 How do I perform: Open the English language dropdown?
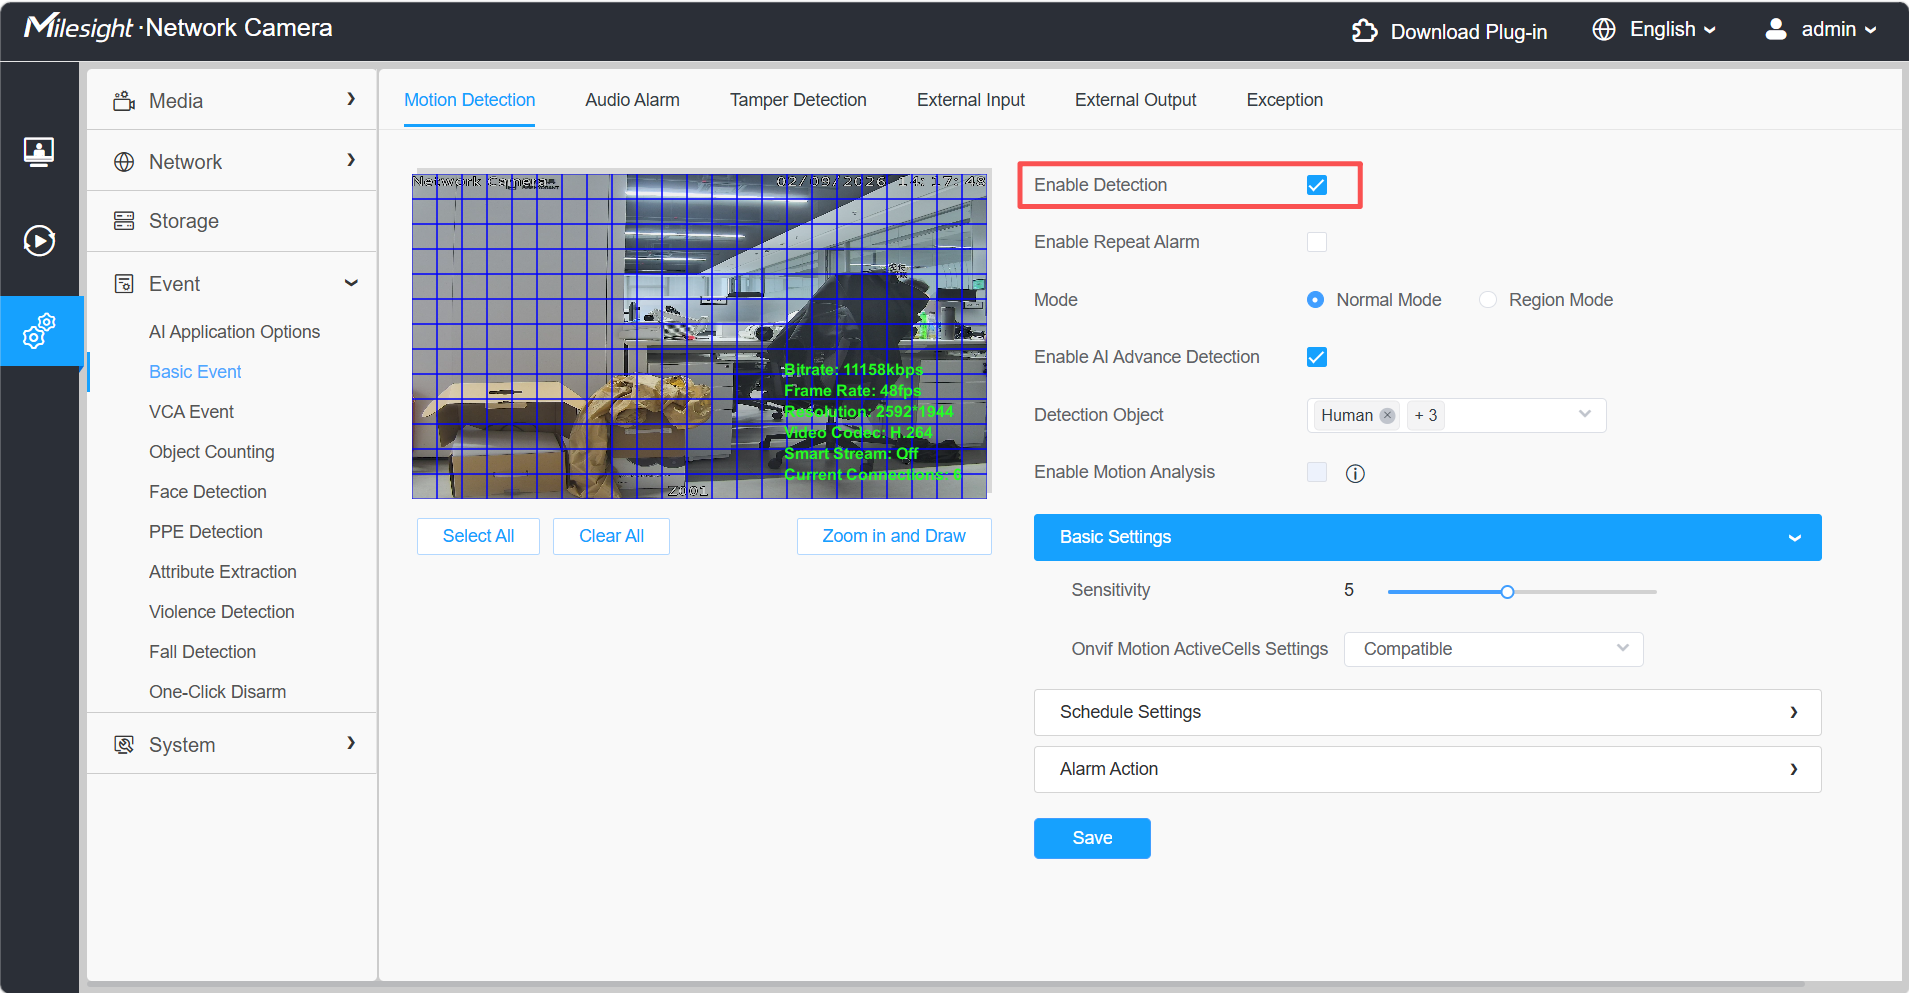1672,30
